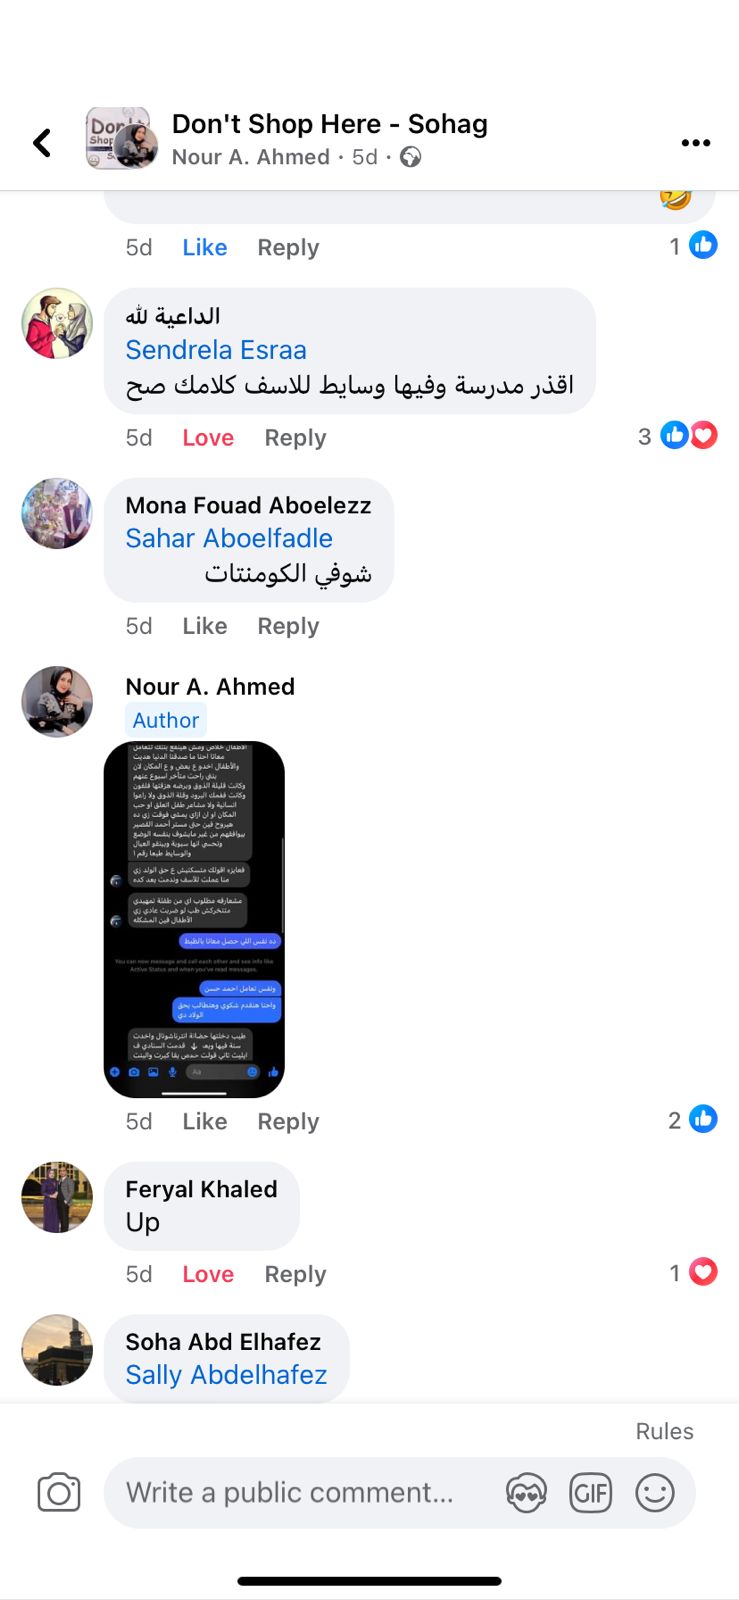Screen dimensions: 739x1600
Task: Reply to Mona Fouad Aboelezz's comment
Action: (288, 626)
